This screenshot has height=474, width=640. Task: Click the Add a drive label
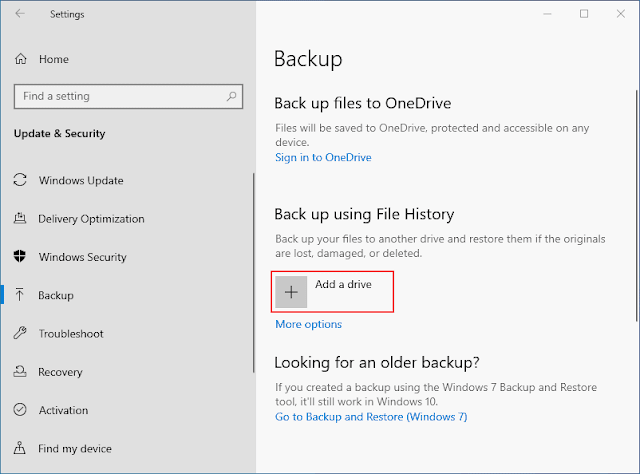[x=343, y=284]
